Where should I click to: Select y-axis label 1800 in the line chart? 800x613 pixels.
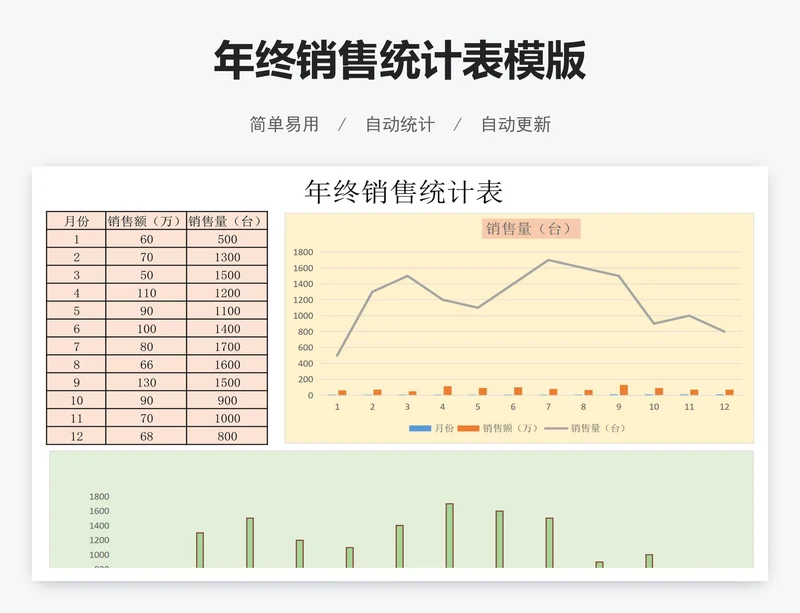(303, 252)
